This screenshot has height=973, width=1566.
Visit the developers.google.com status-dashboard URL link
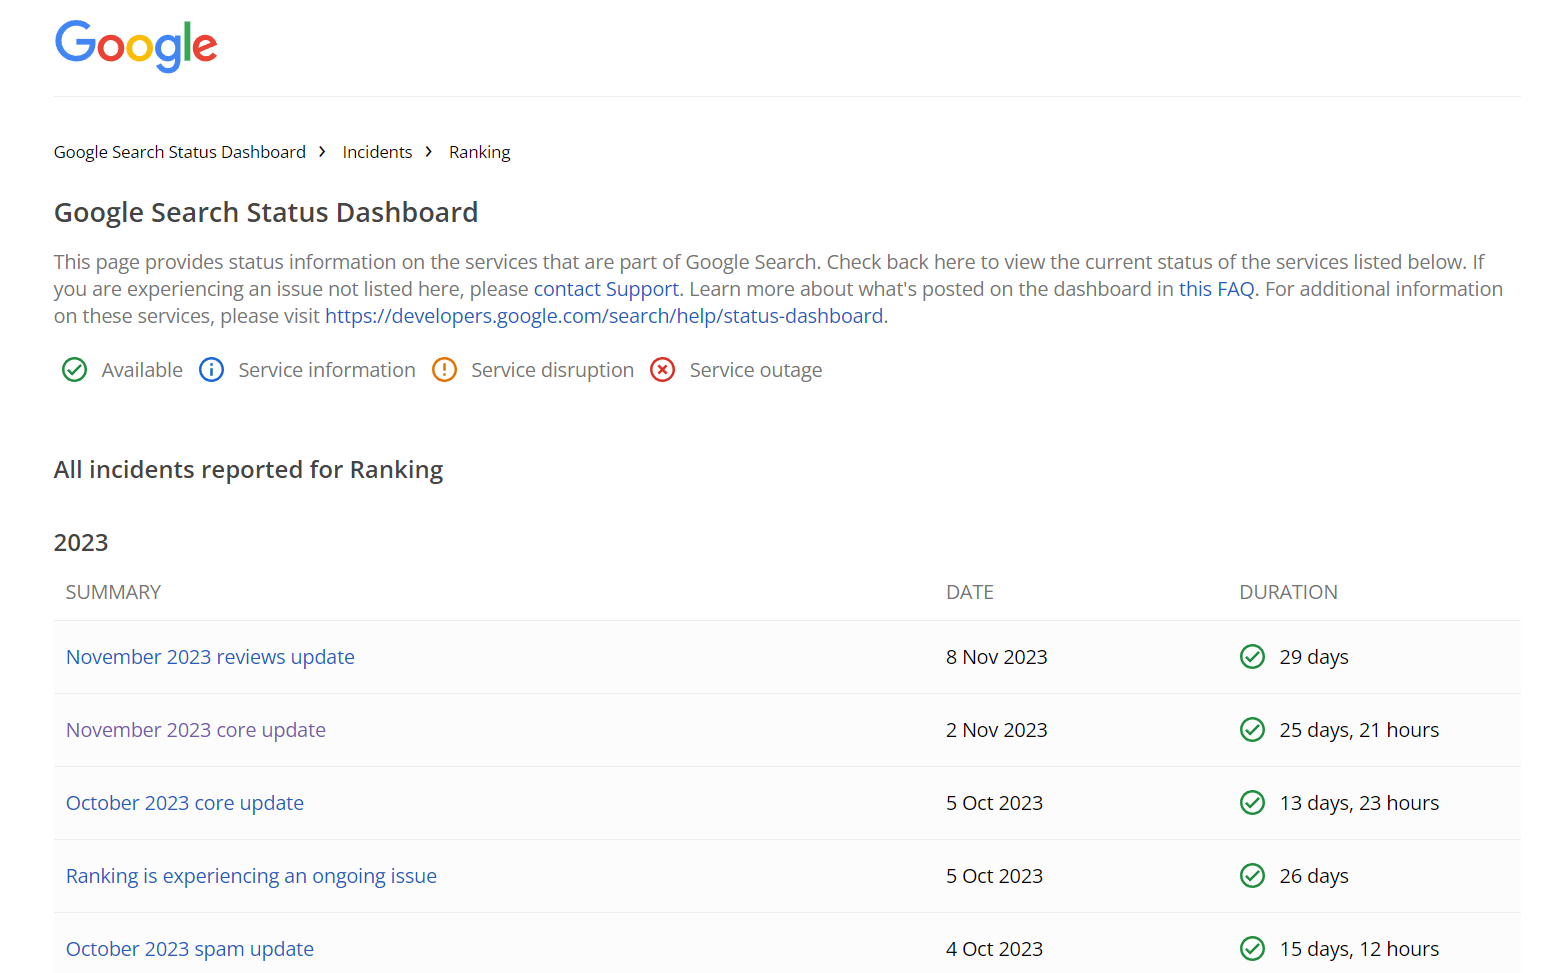click(604, 316)
